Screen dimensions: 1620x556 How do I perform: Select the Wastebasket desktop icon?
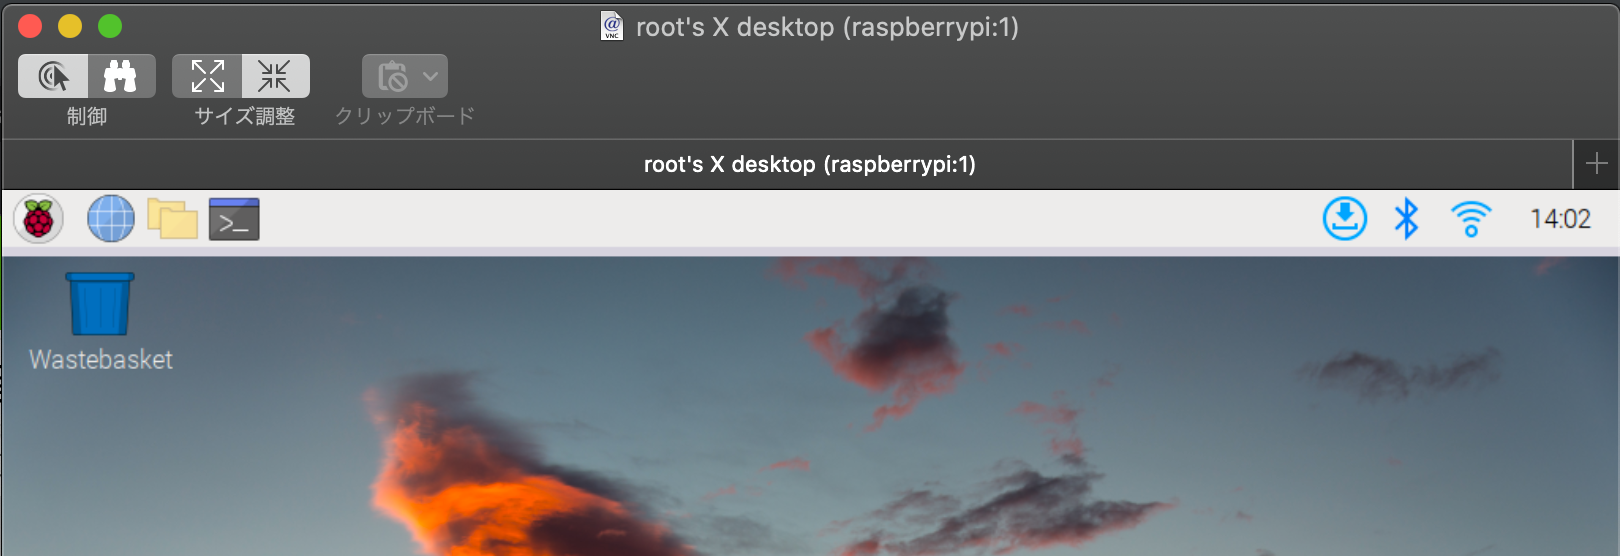100,304
